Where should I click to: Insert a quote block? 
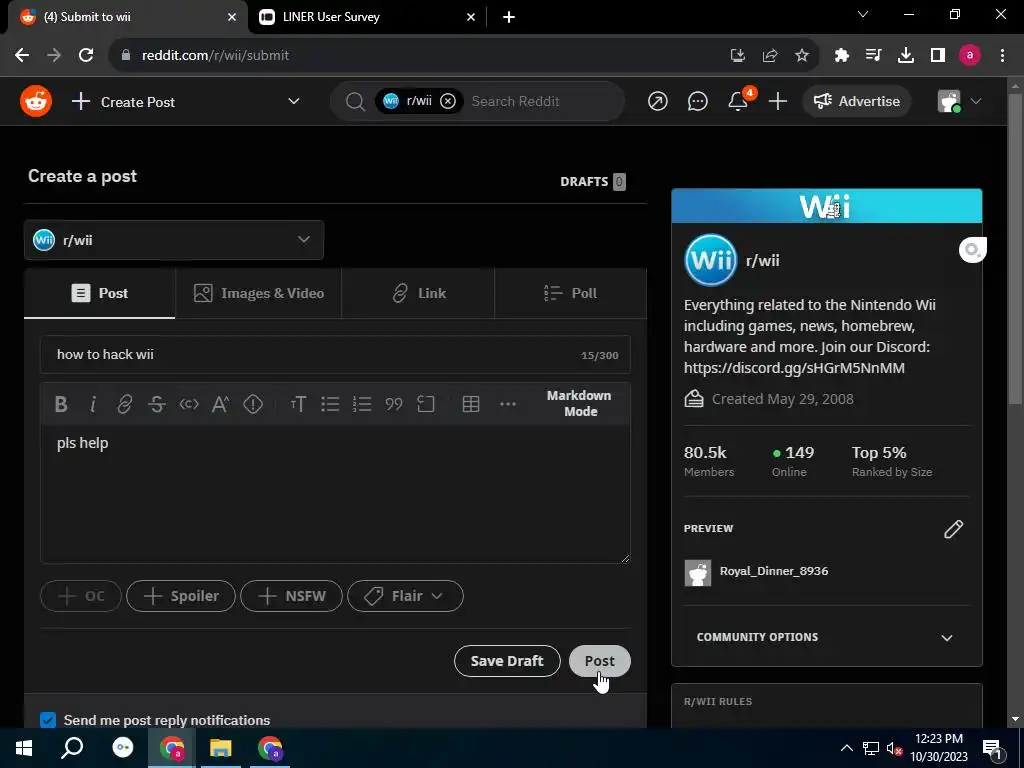tap(394, 404)
